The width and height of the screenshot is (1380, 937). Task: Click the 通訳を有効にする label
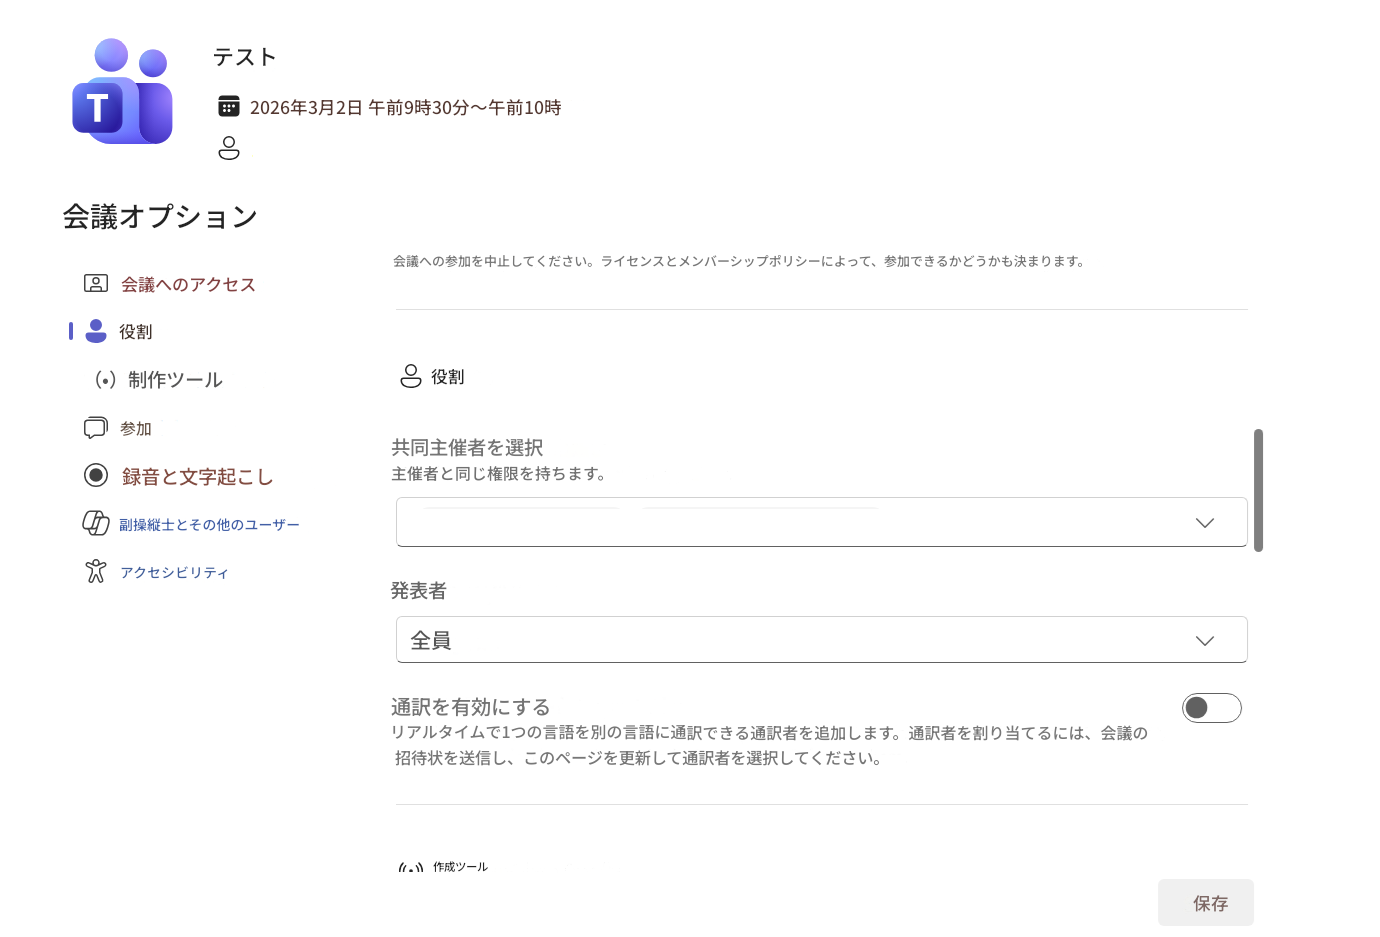coord(471,707)
